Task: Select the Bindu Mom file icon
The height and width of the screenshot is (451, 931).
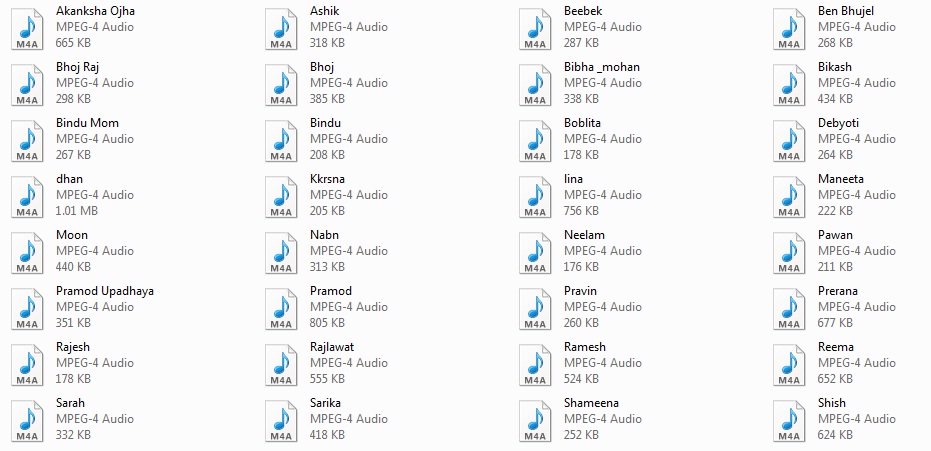Action: pos(27,141)
